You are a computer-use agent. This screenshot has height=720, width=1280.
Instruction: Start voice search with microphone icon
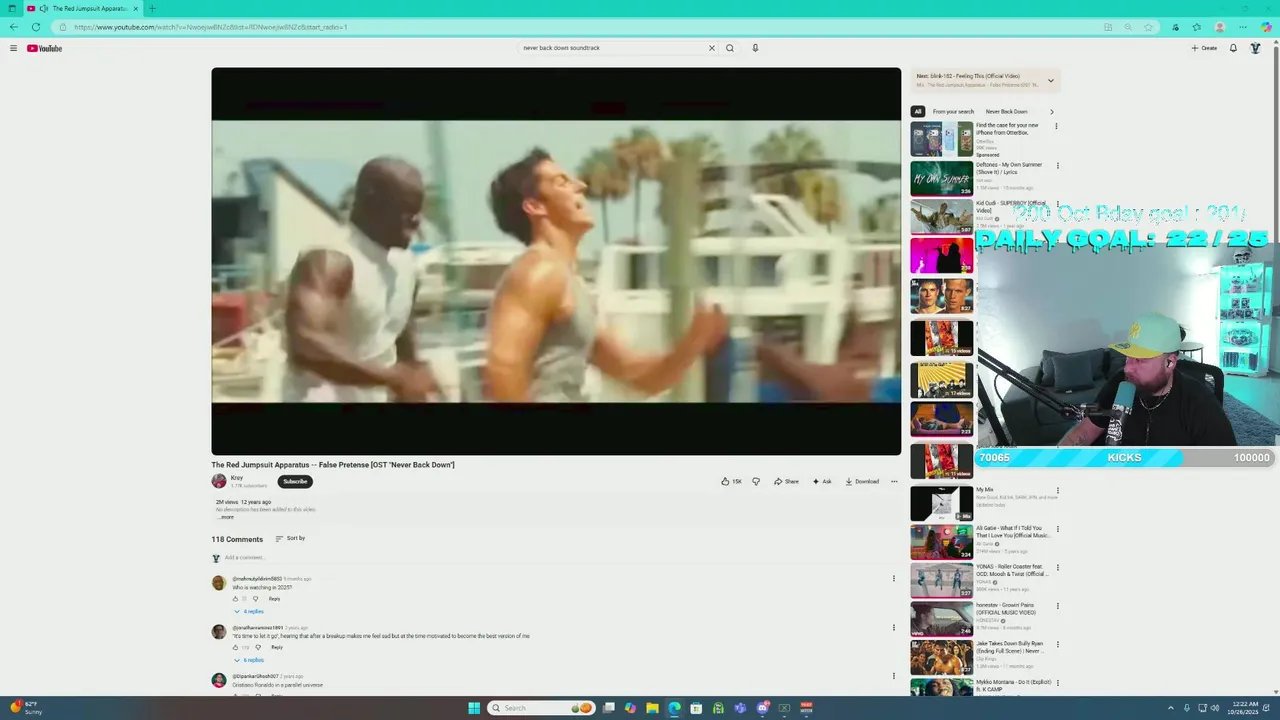755,48
